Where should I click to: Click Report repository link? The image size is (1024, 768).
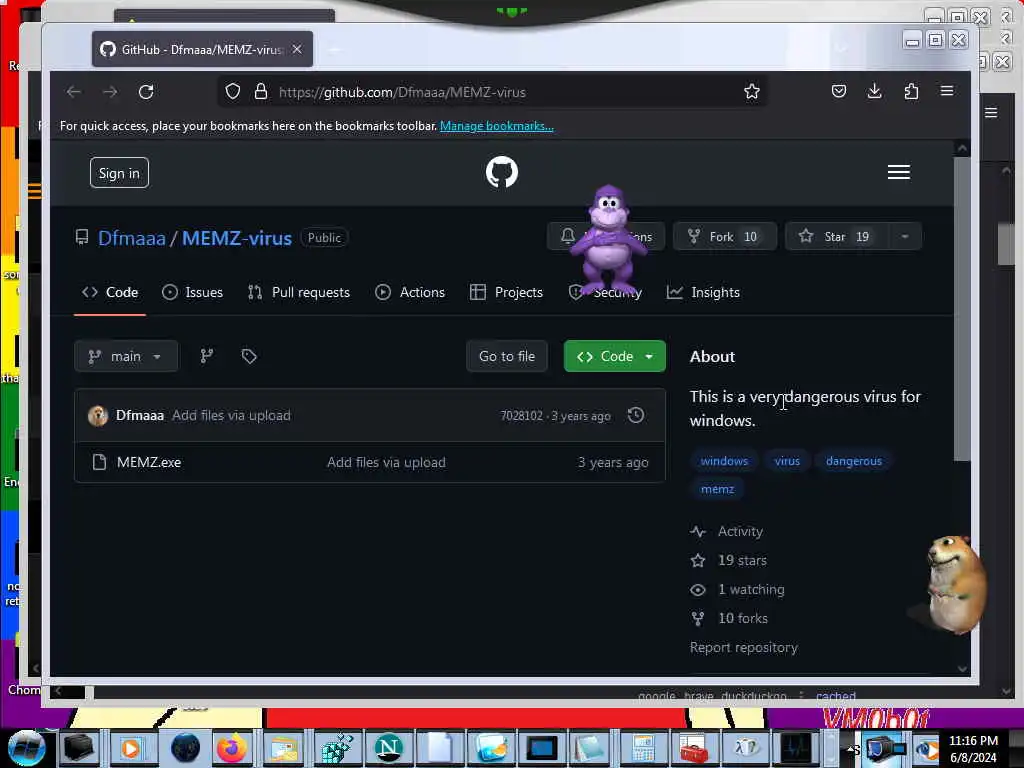tap(744, 647)
